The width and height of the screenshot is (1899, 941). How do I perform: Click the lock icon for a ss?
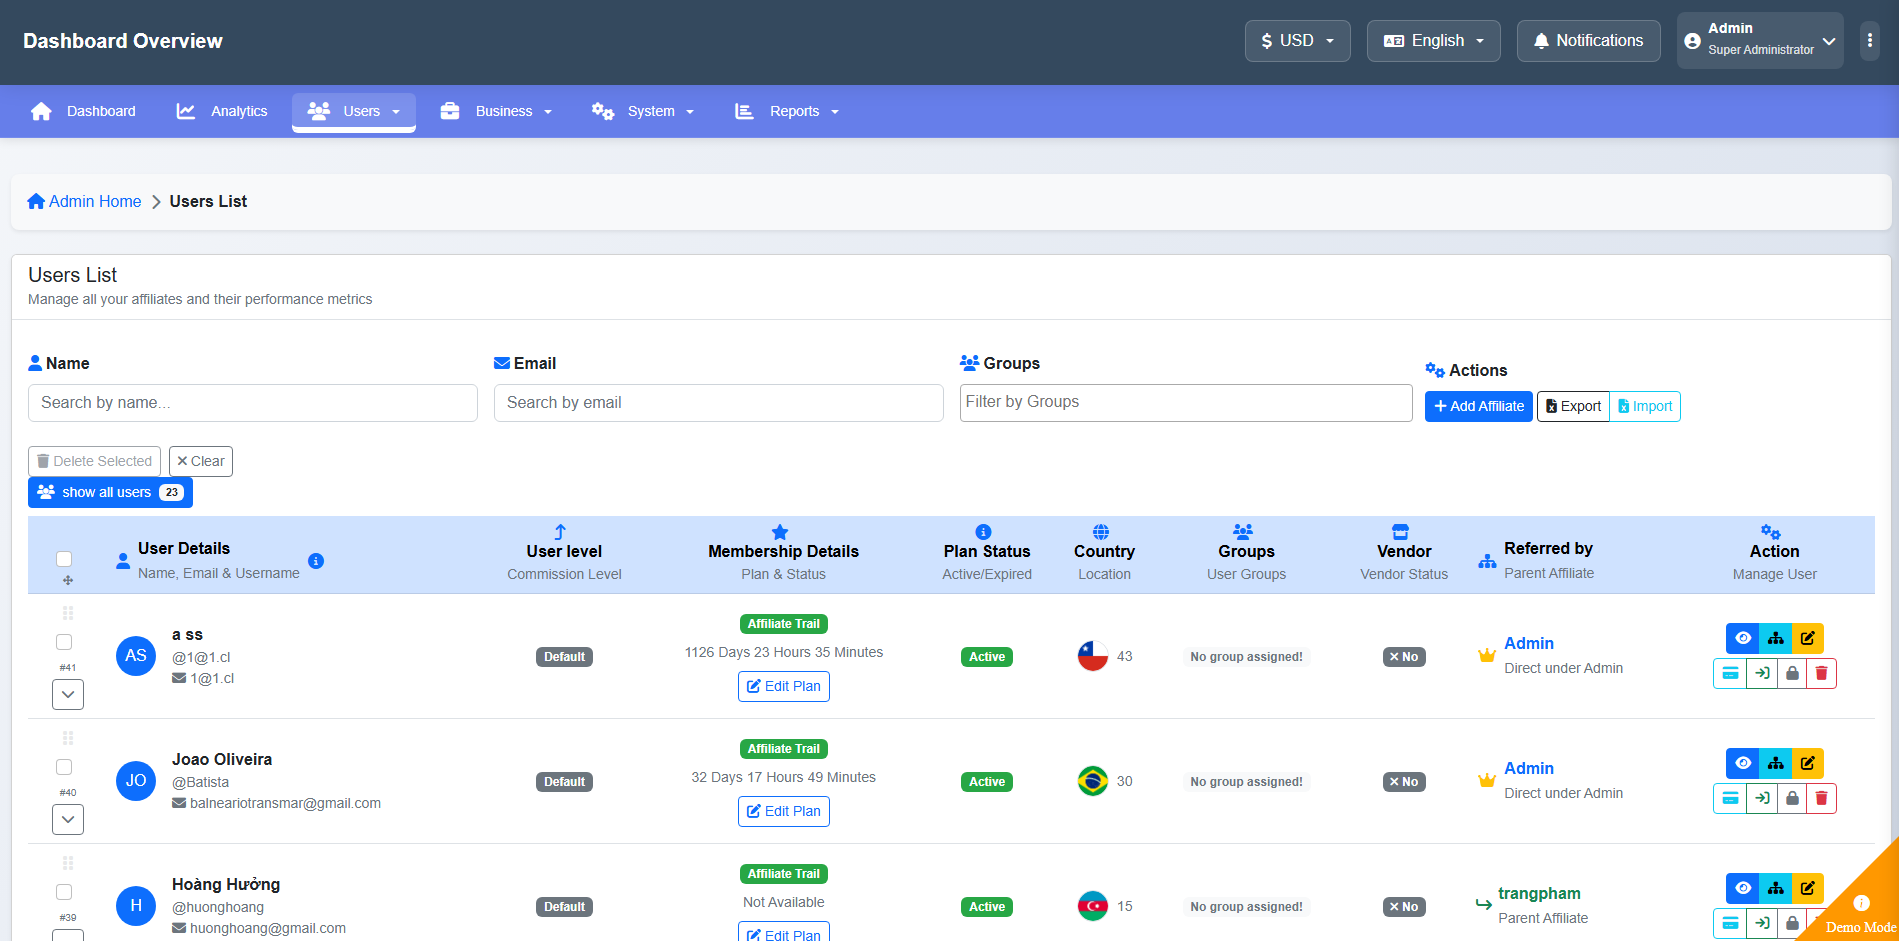click(x=1792, y=673)
